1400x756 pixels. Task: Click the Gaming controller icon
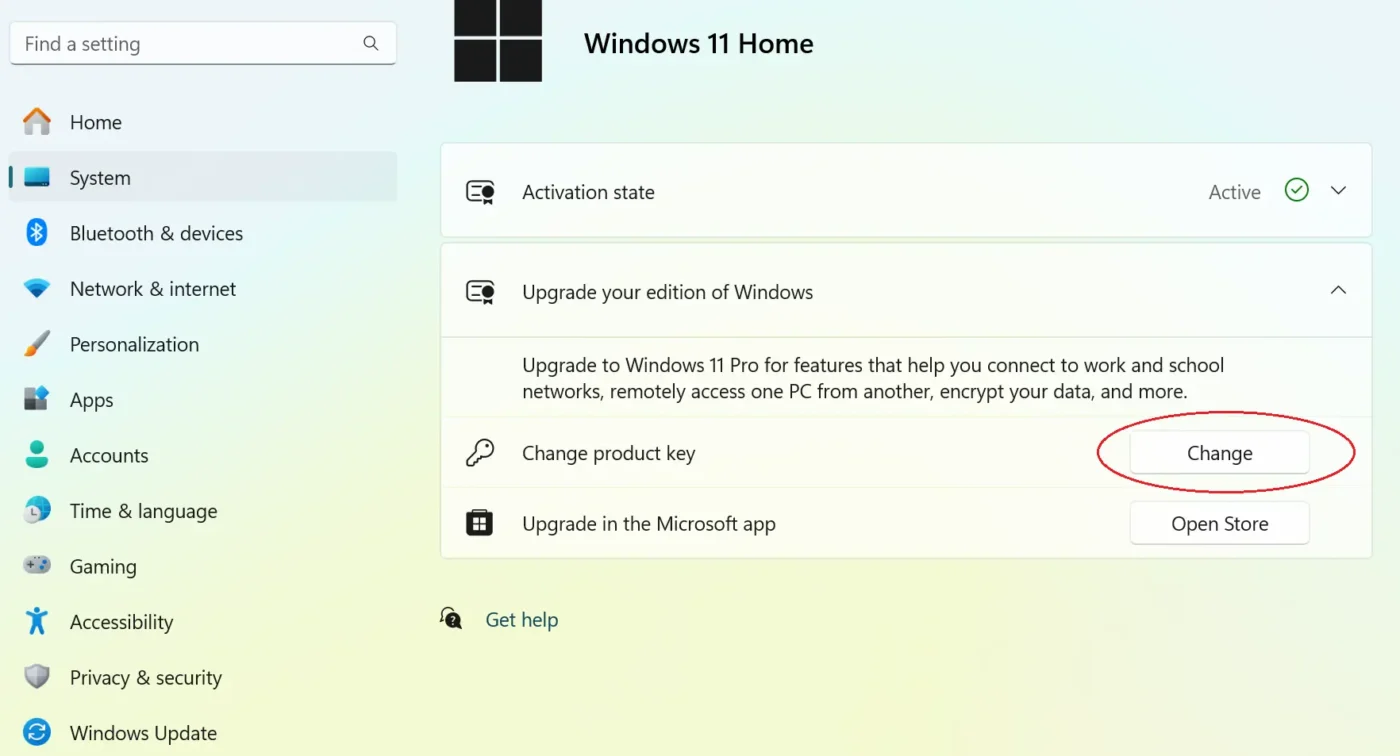pyautogui.click(x=37, y=566)
